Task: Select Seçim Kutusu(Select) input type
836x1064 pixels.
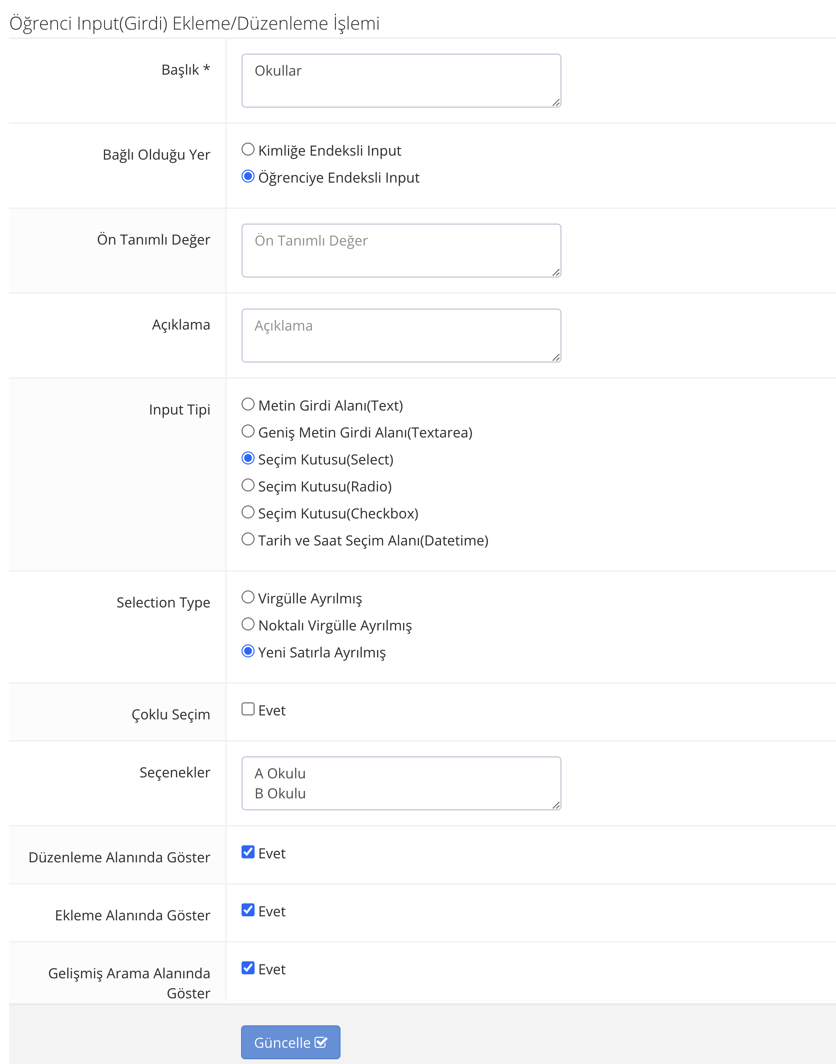Action: [x=248, y=459]
